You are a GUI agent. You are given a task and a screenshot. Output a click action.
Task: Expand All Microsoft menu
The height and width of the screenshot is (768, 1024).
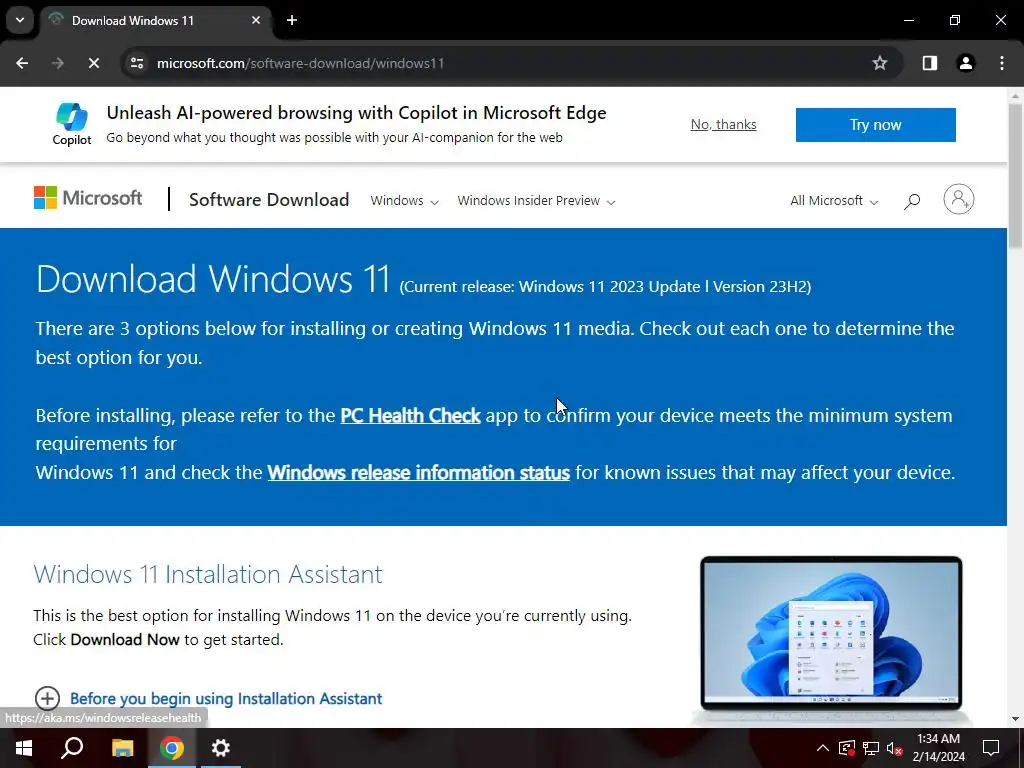coord(834,200)
